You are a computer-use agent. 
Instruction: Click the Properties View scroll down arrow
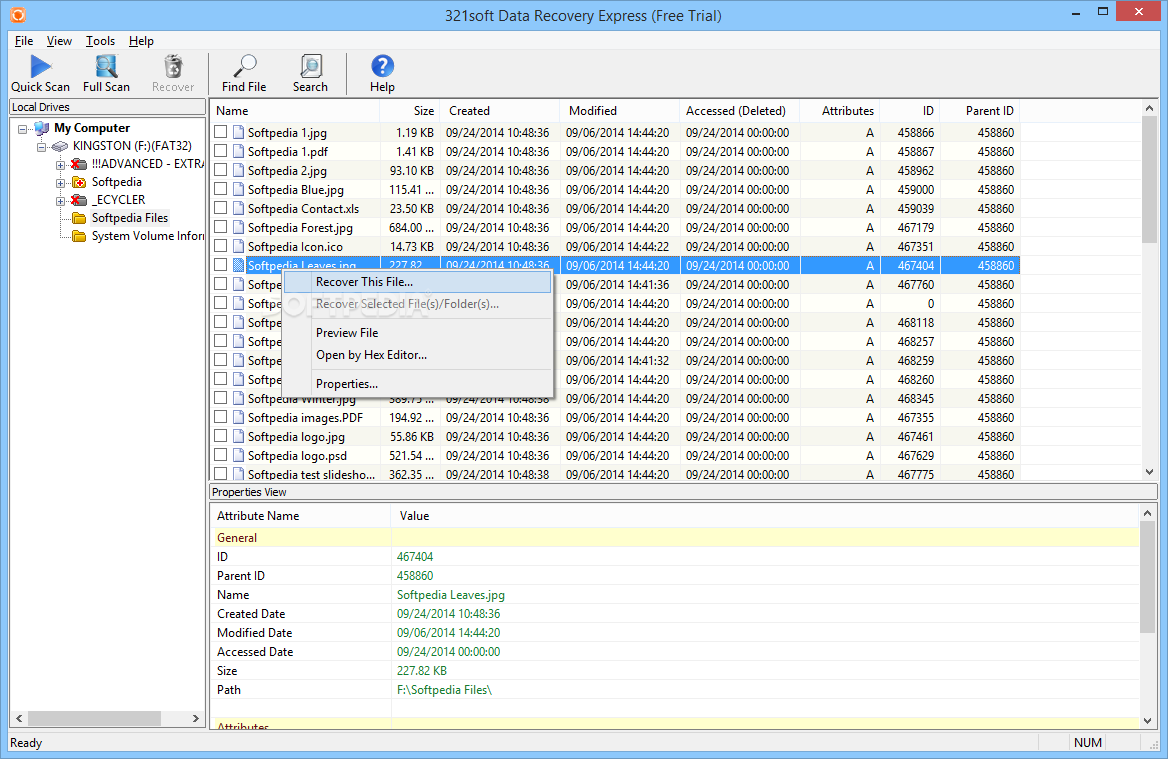coord(1147,720)
